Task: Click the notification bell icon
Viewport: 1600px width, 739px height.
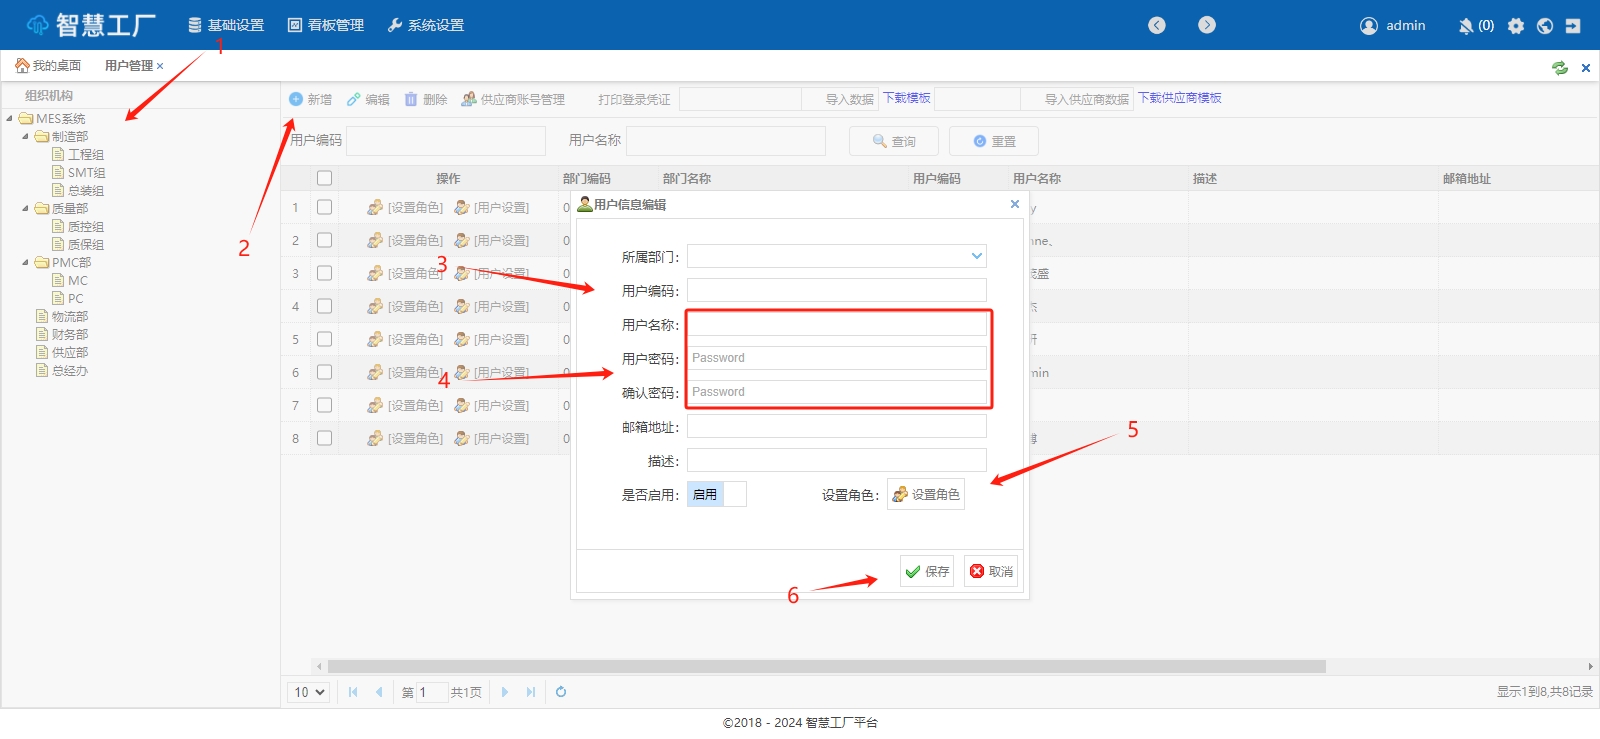Action: click(1466, 26)
